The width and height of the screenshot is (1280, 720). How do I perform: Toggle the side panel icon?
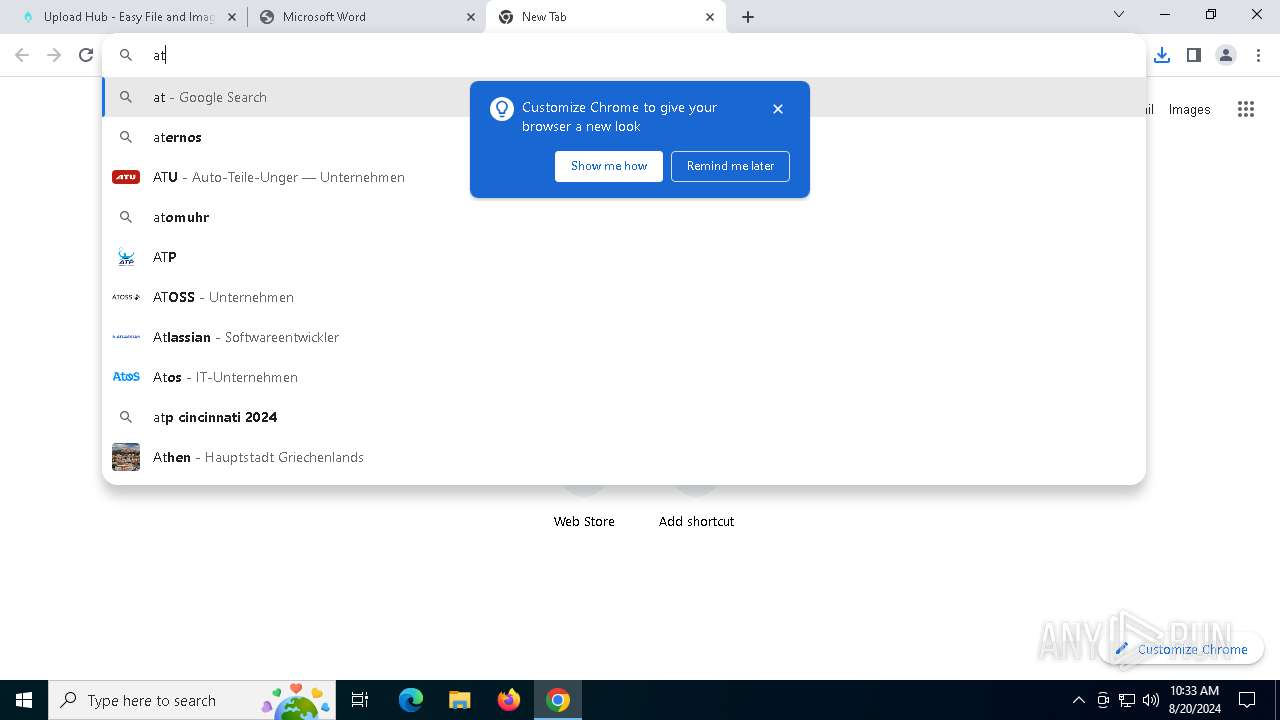pos(1194,55)
